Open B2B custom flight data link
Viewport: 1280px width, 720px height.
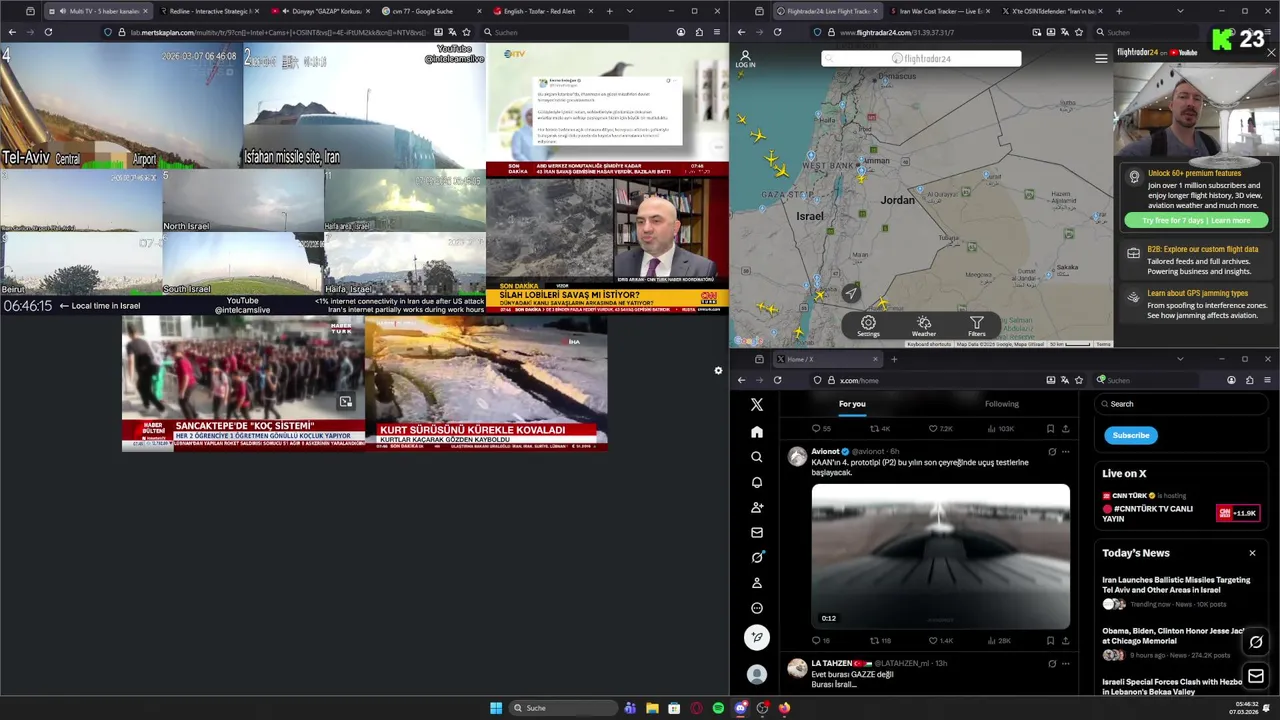[x=1203, y=249]
